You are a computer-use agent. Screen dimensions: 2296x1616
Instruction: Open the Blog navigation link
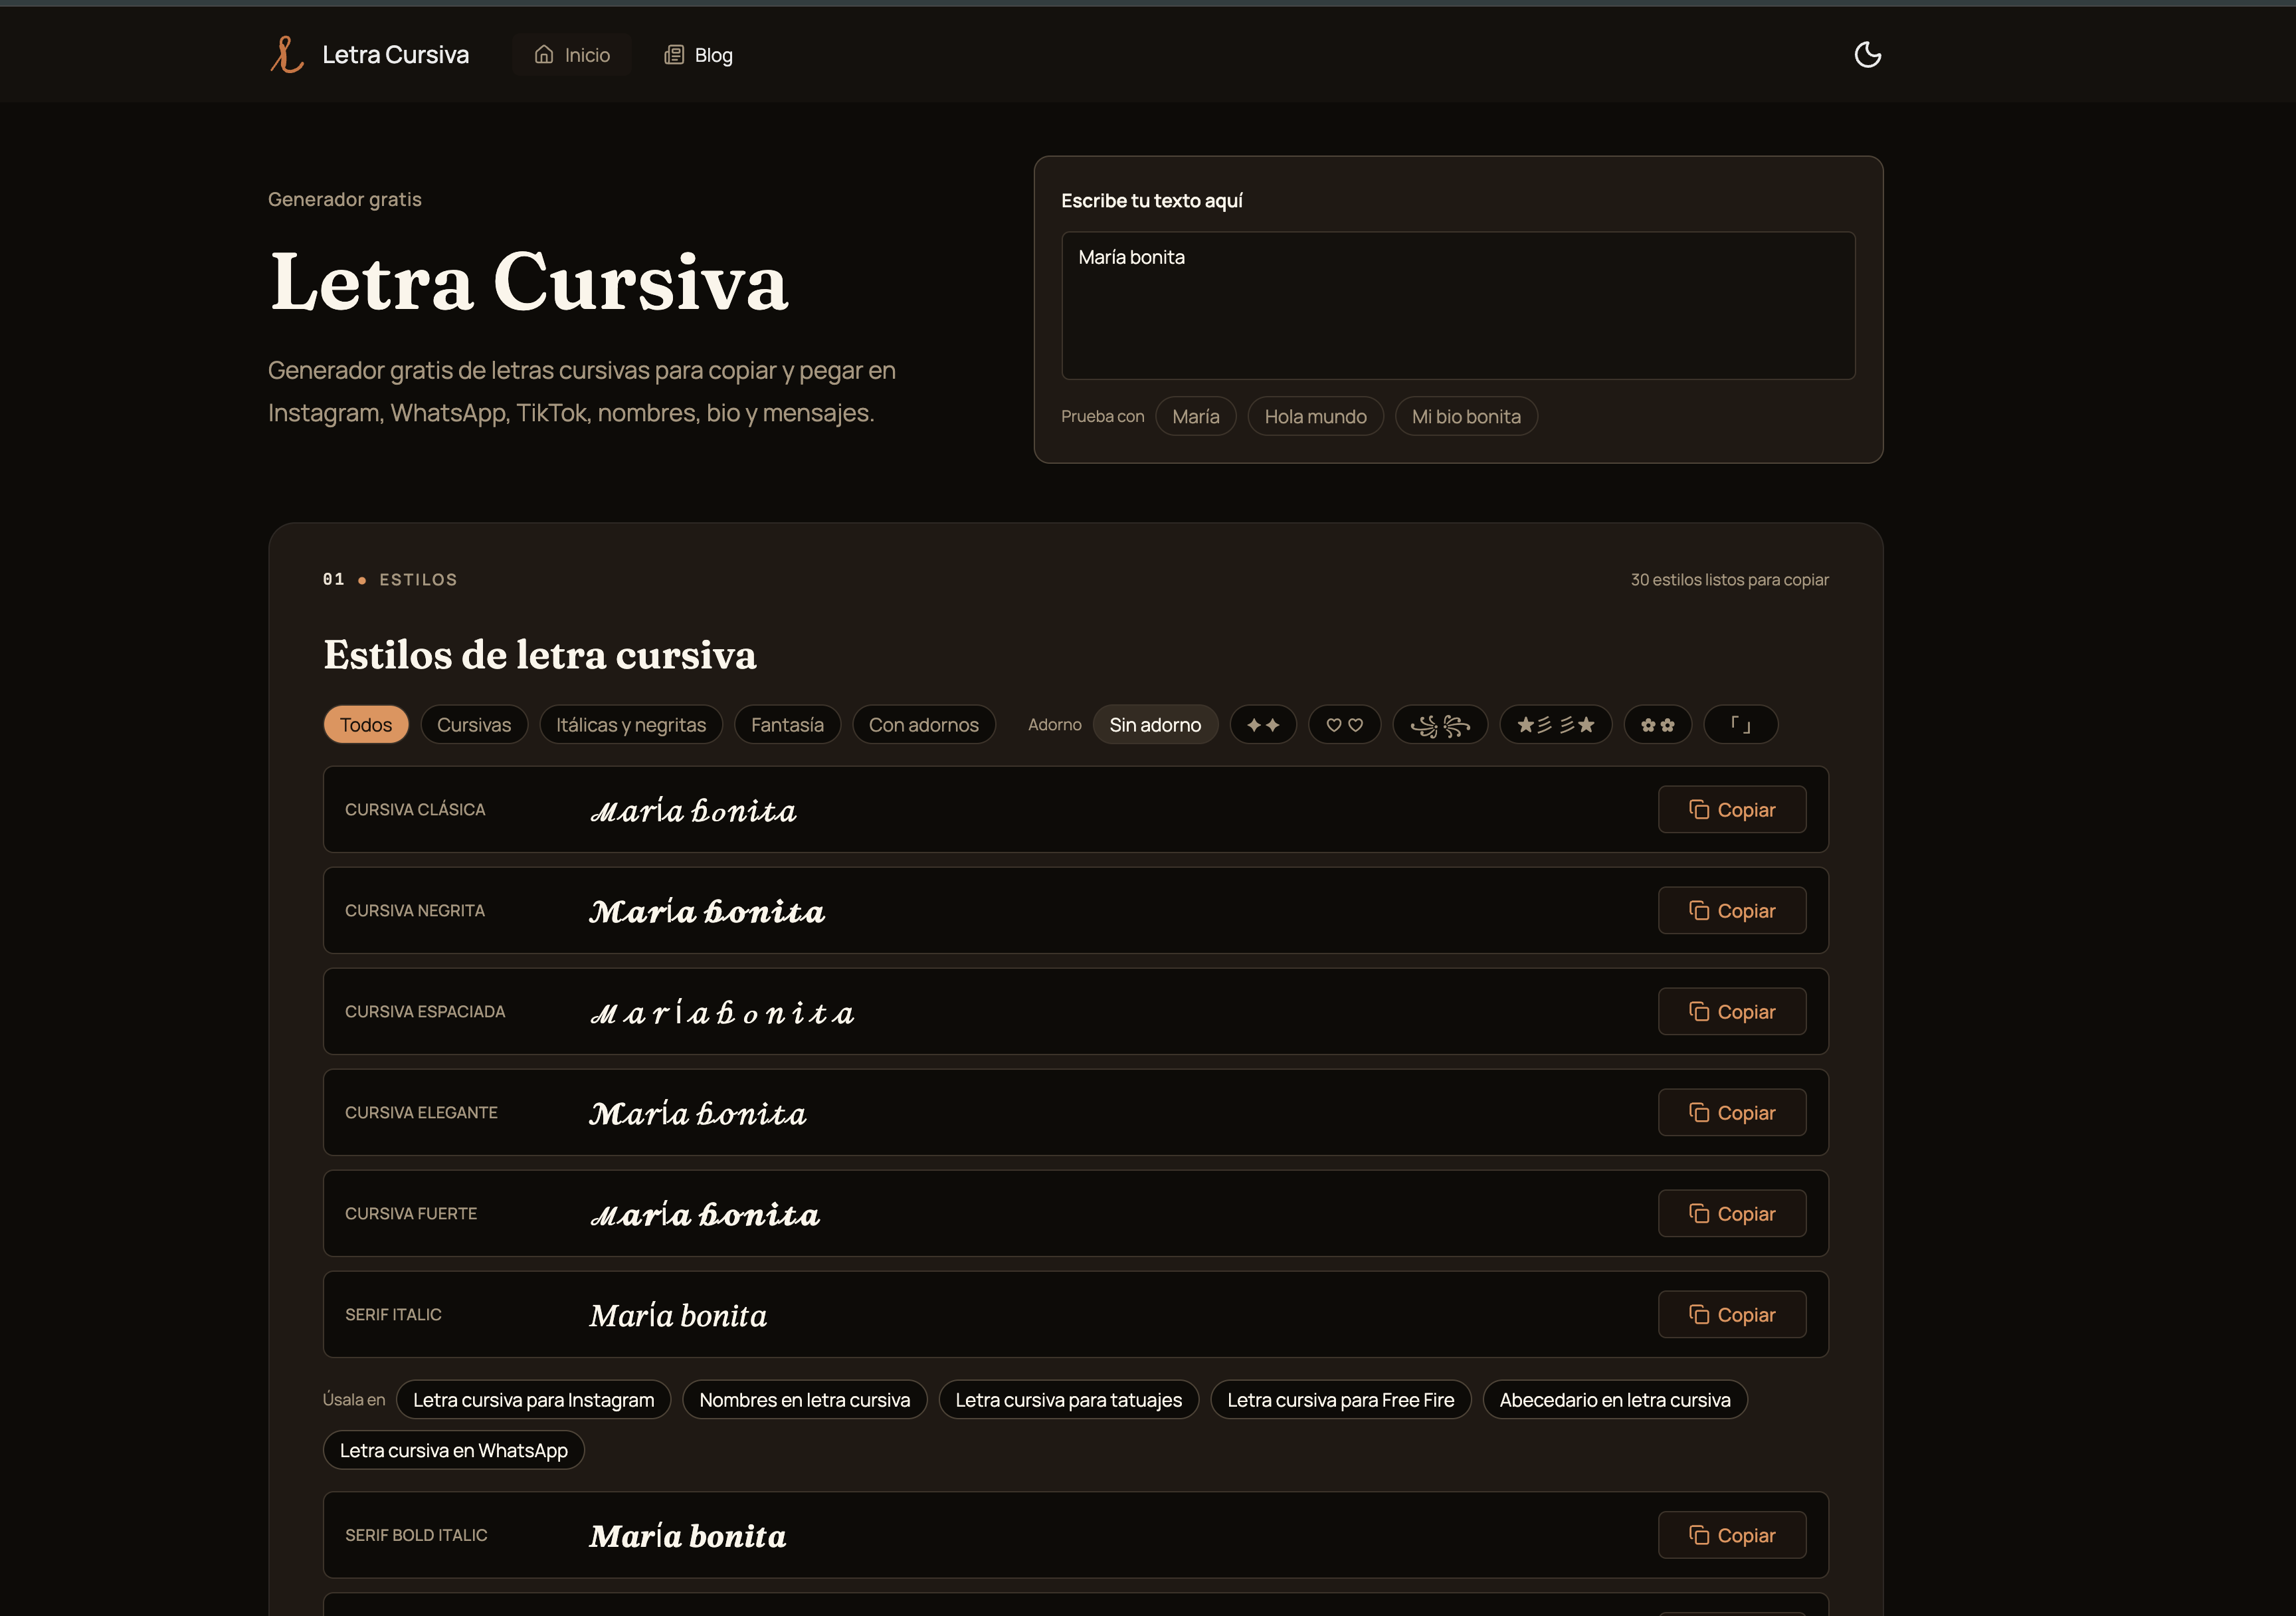(x=698, y=55)
